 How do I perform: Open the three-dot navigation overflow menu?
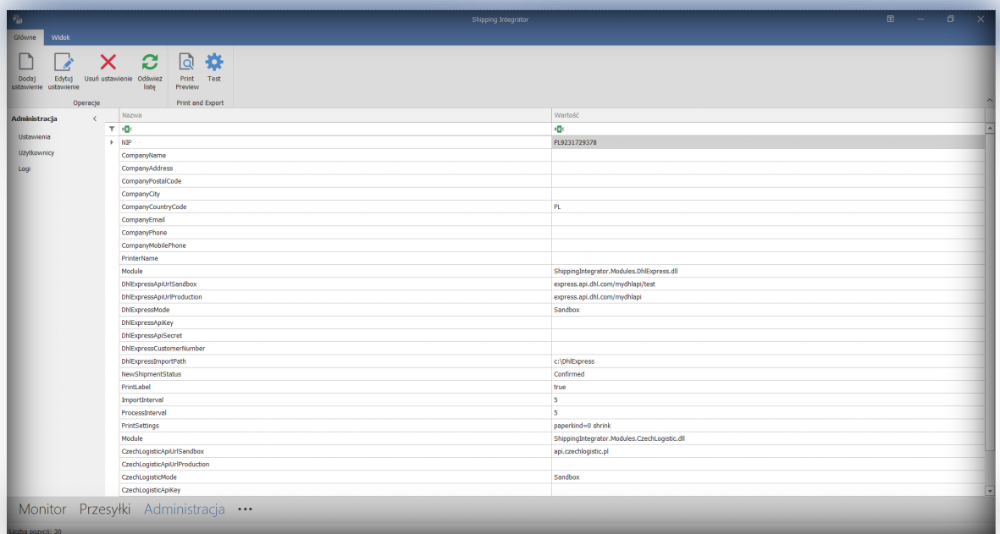pyautogui.click(x=245, y=509)
